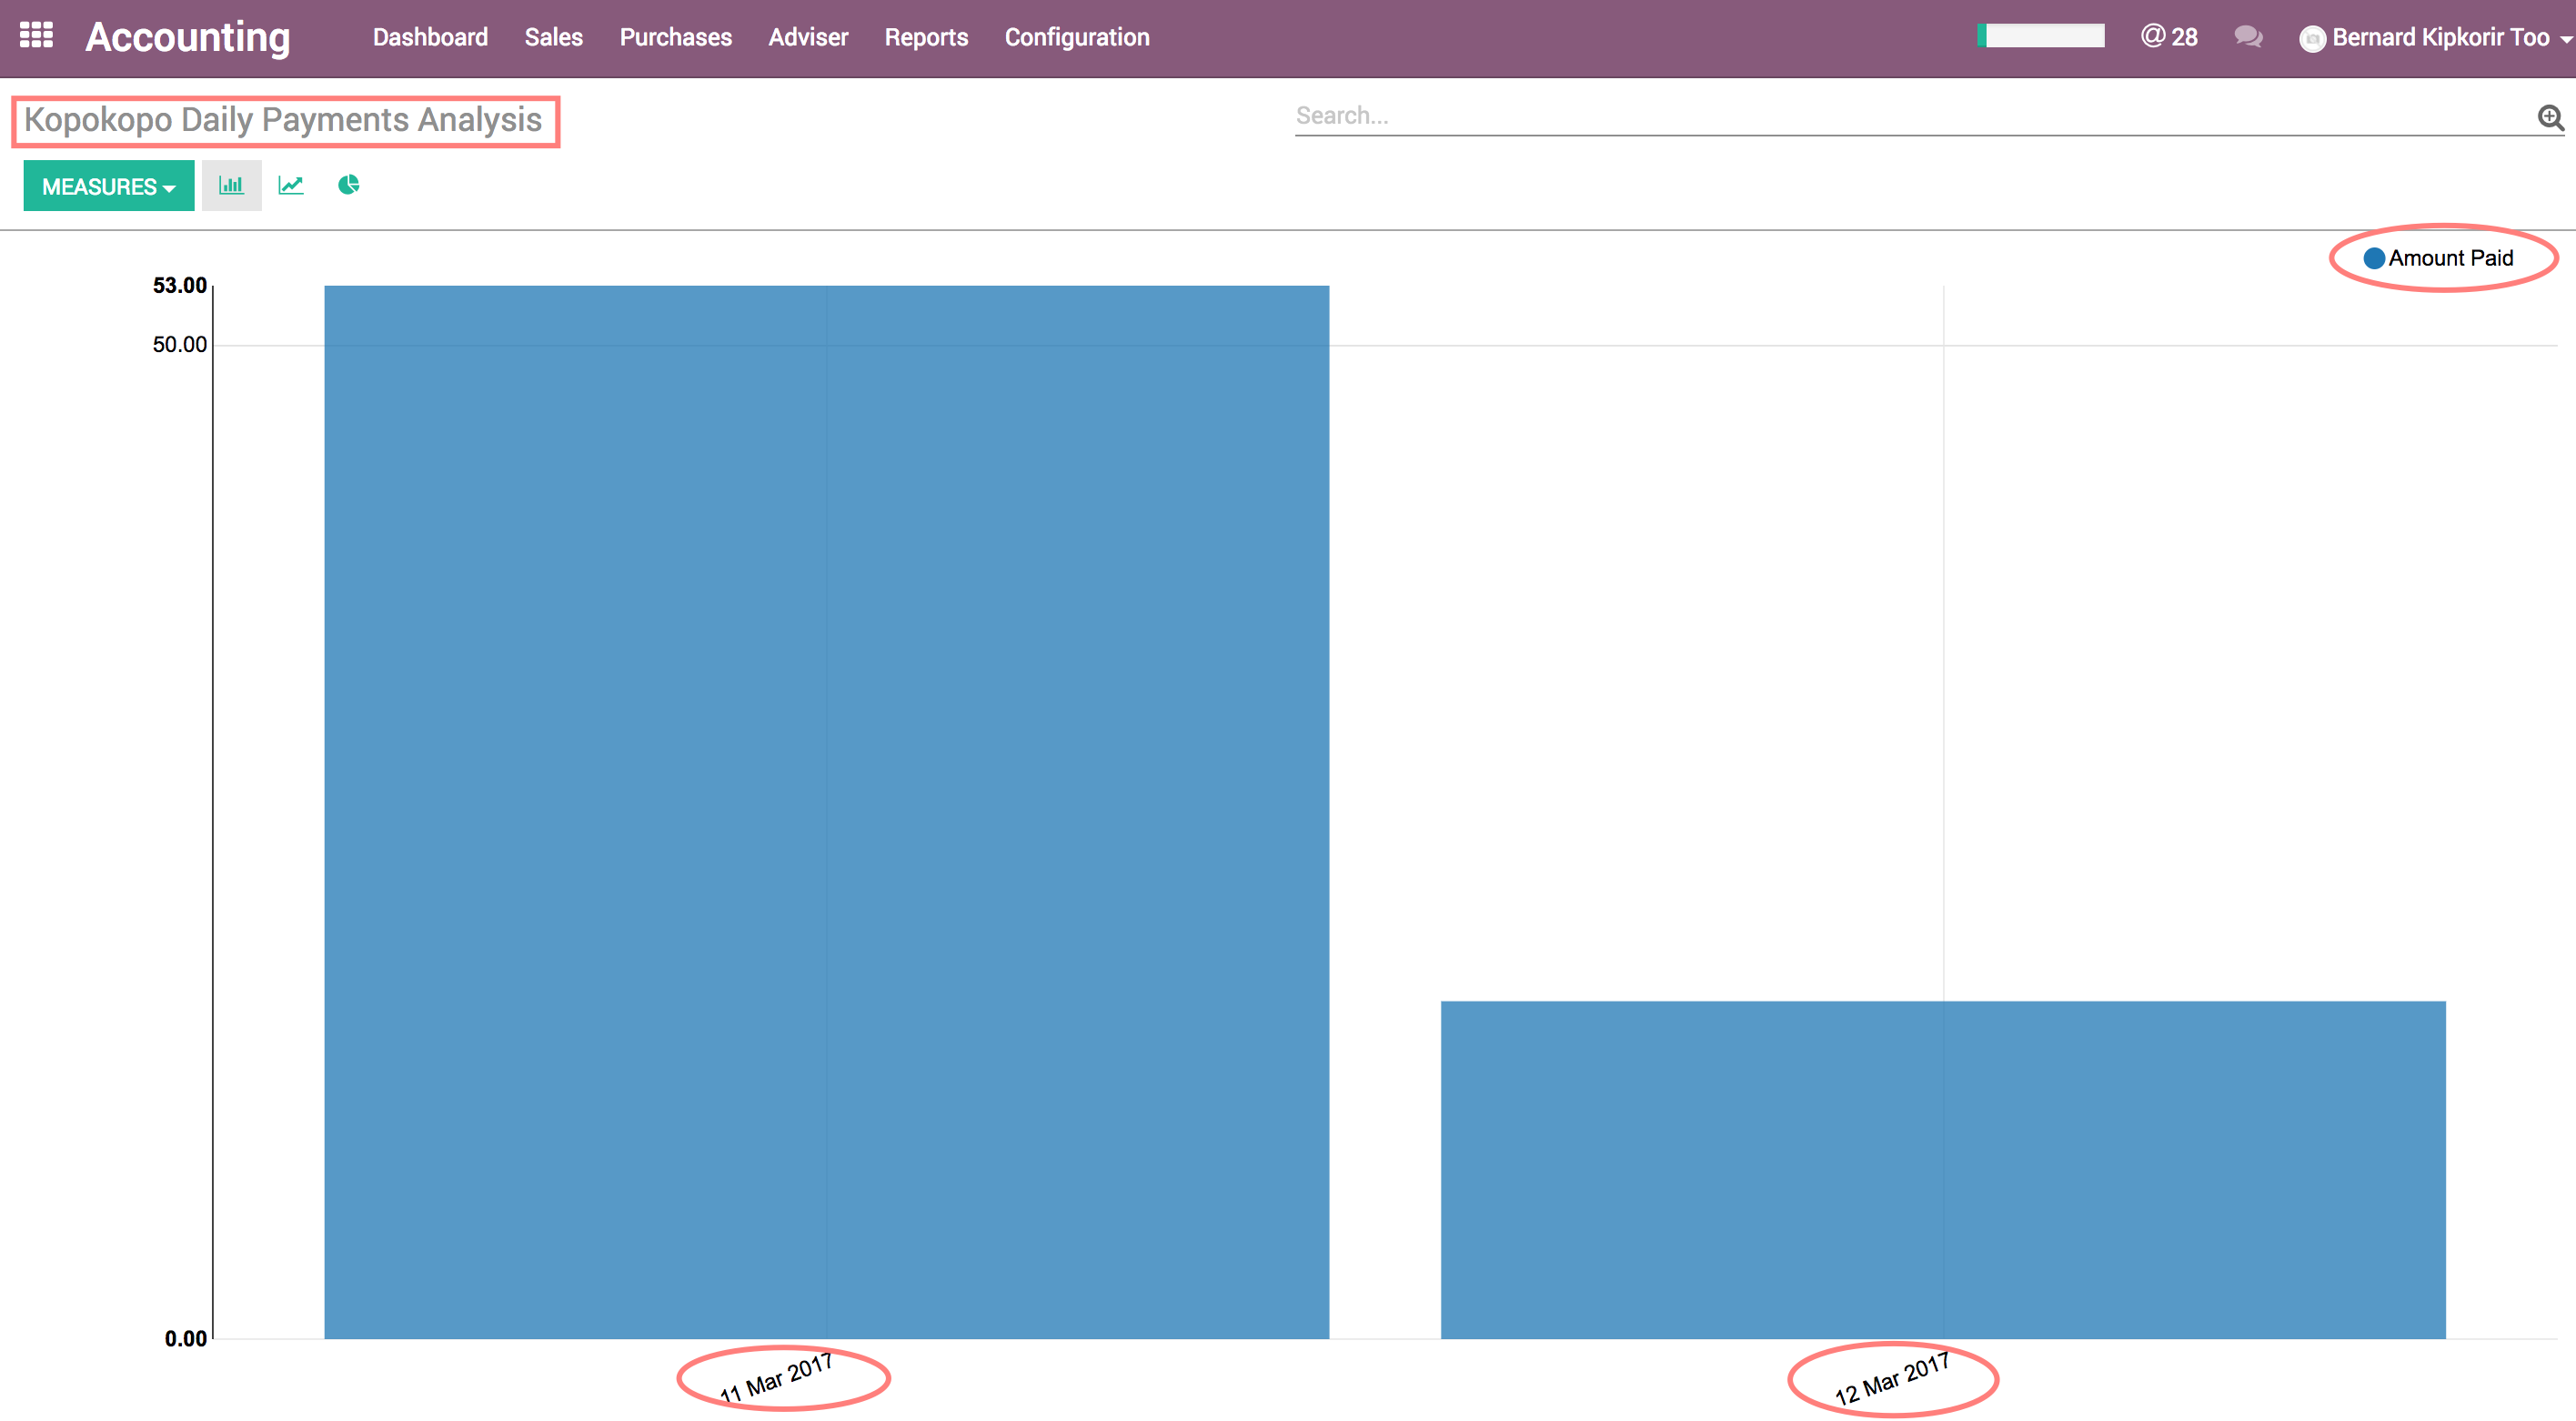
Task: Open the Purchases menu
Action: tap(675, 37)
